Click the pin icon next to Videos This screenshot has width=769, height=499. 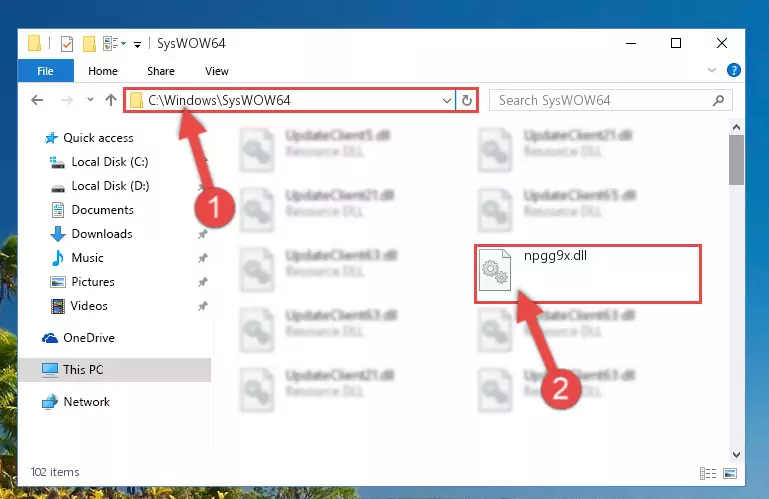point(203,307)
